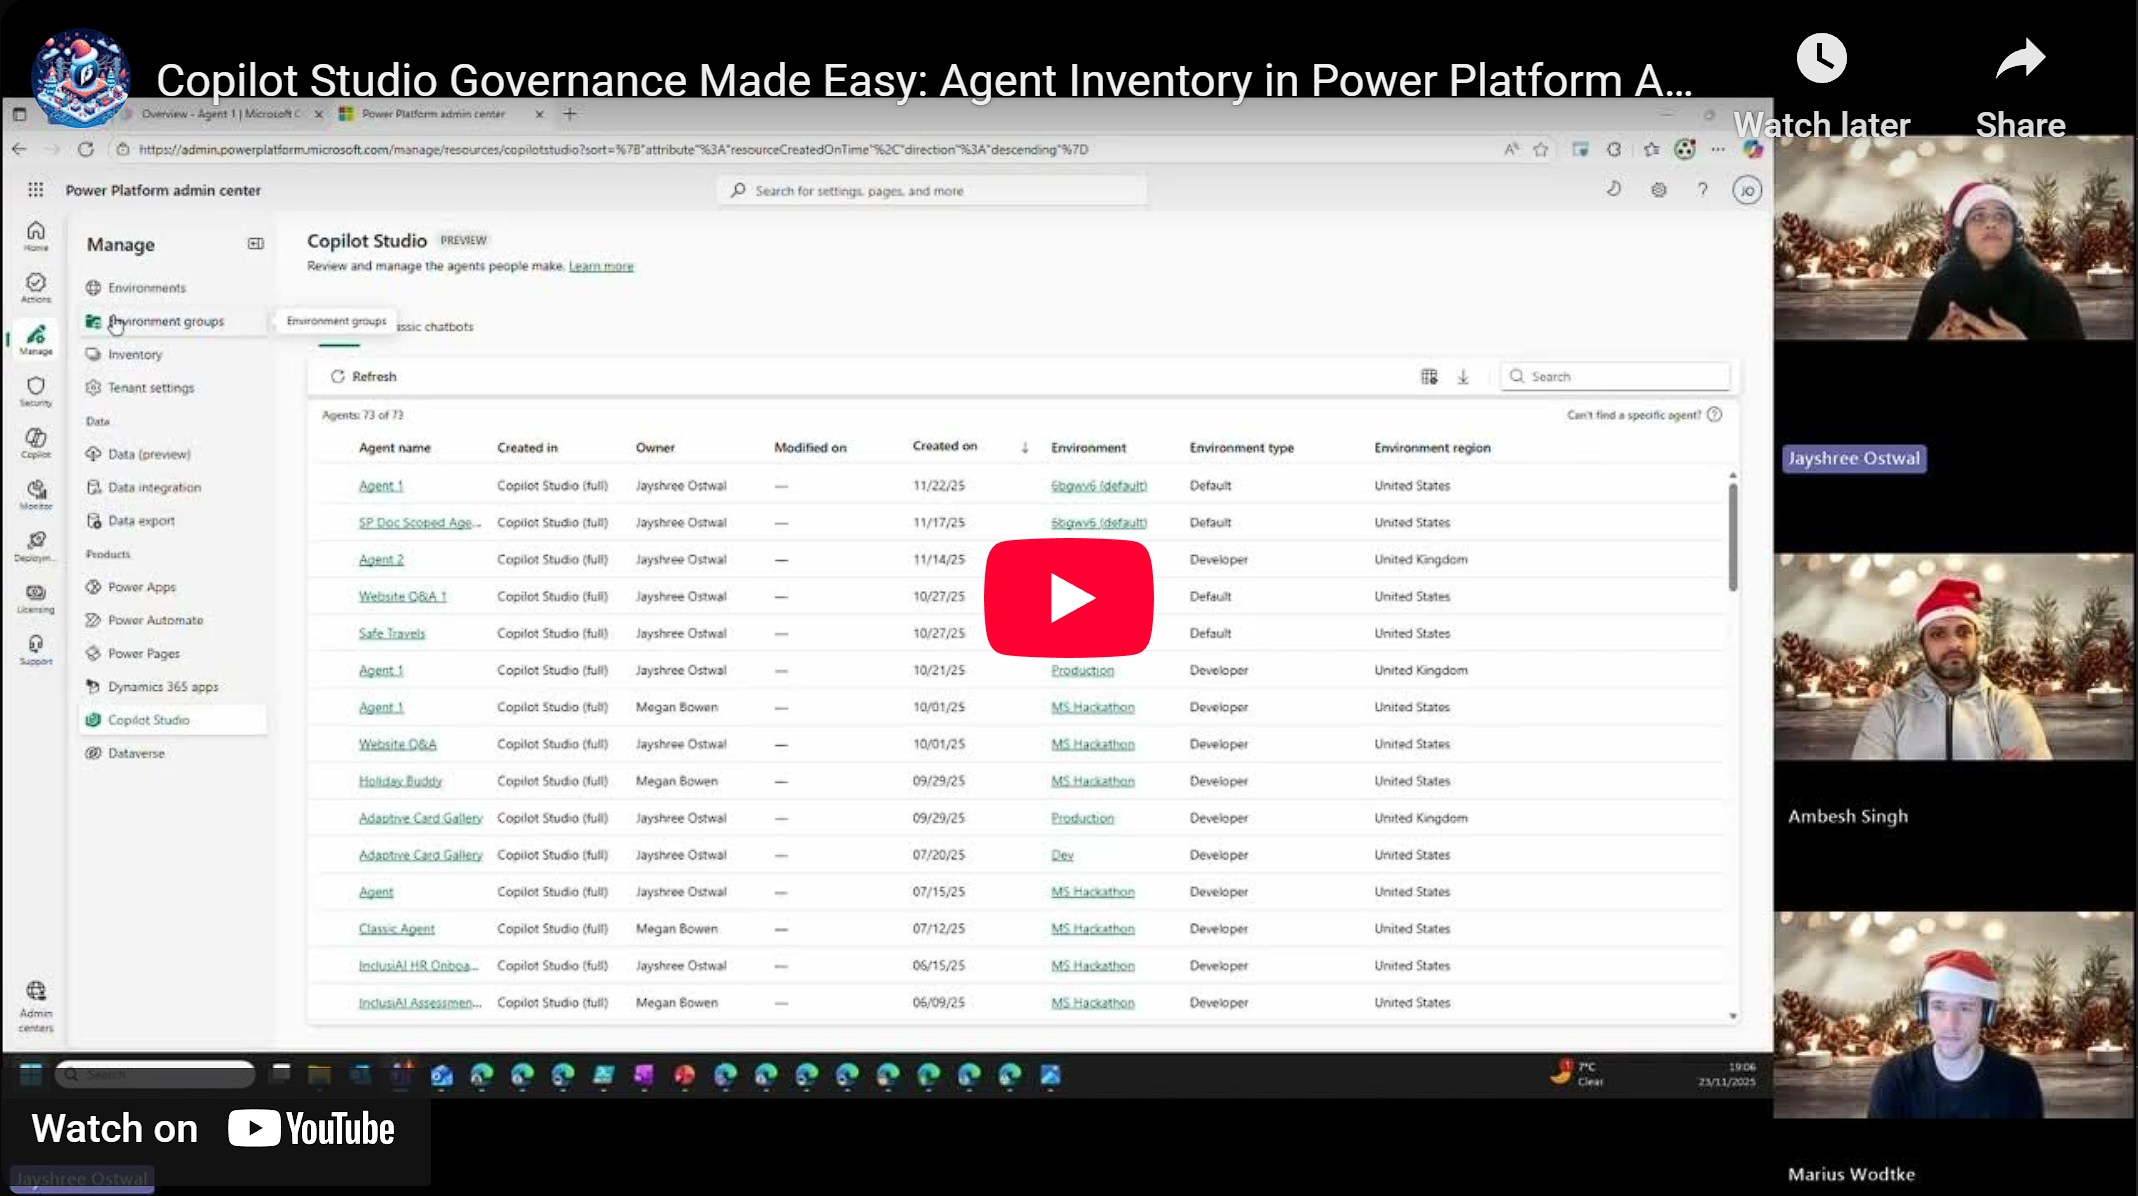Screen dimensions: 2138x1196
Task: Click the Watch later clock icon
Action: coord(1821,59)
